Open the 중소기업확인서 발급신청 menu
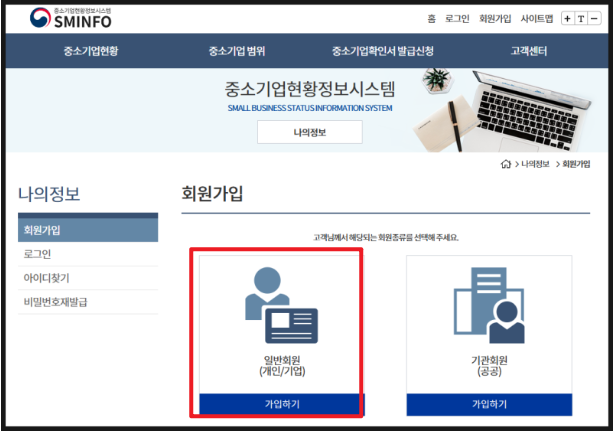 [x=383, y=51]
